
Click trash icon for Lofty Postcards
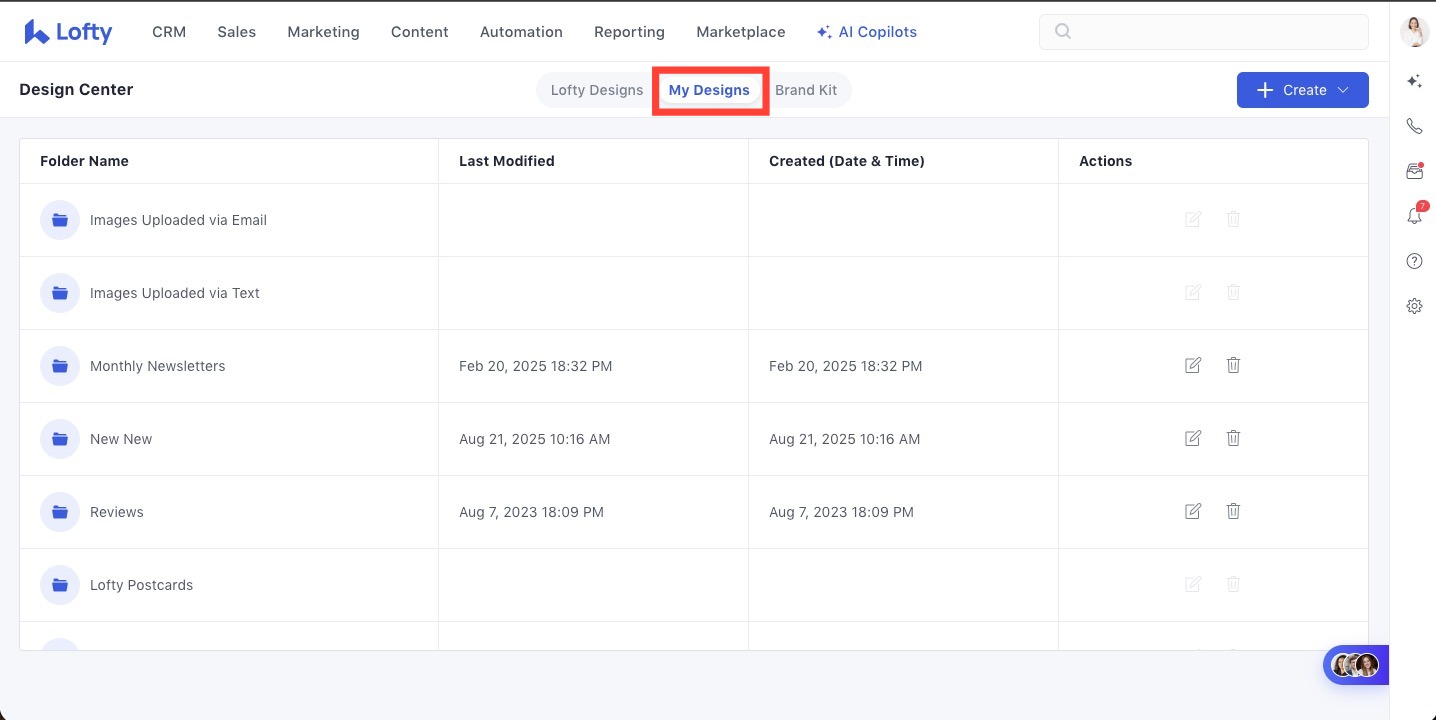1233,584
